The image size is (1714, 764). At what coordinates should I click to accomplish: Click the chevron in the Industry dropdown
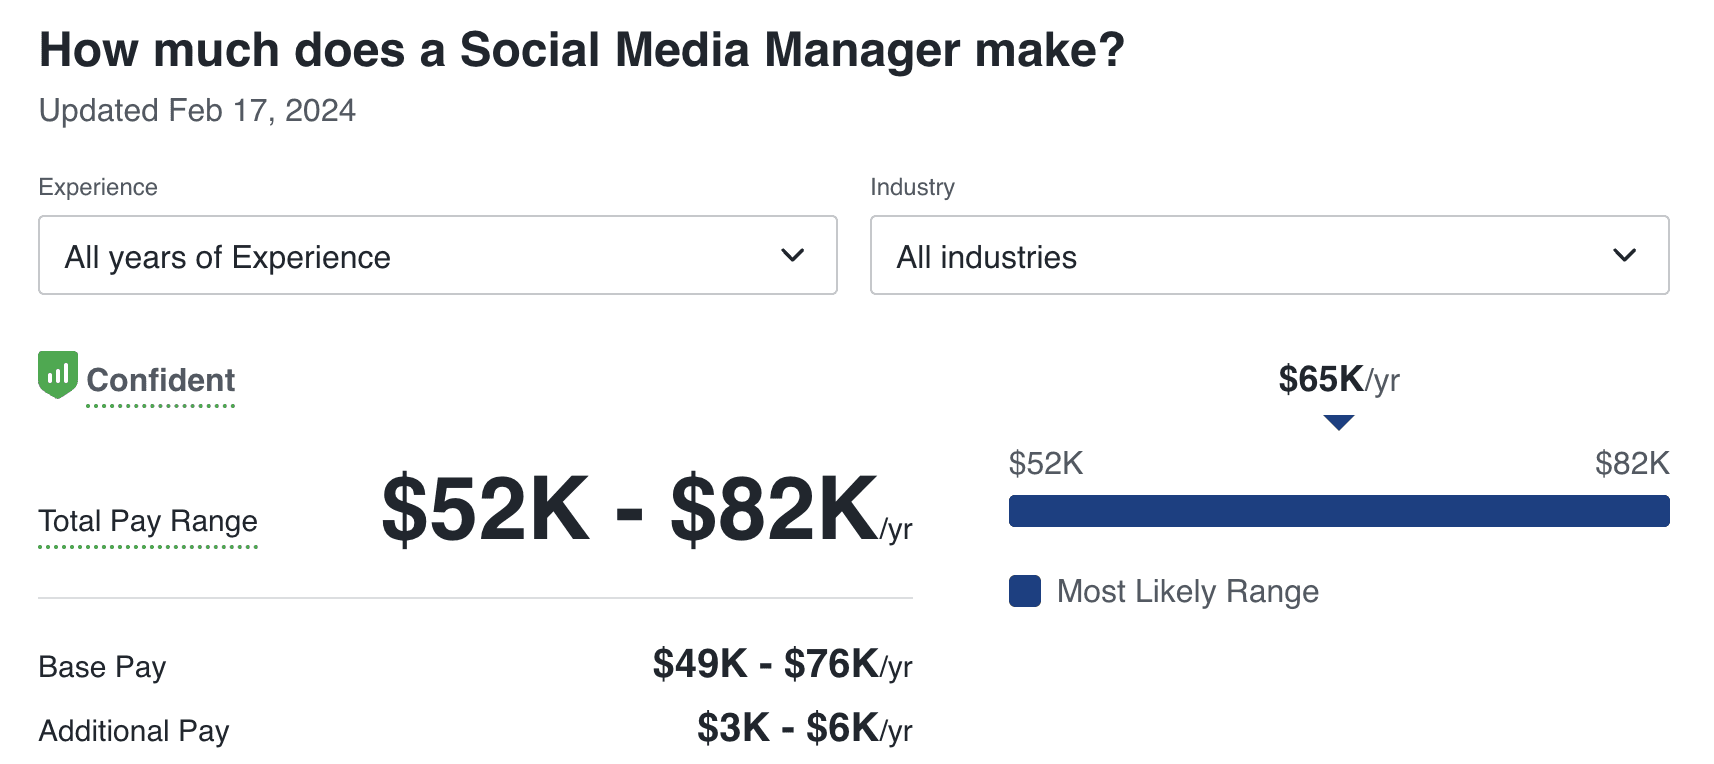point(1624,256)
